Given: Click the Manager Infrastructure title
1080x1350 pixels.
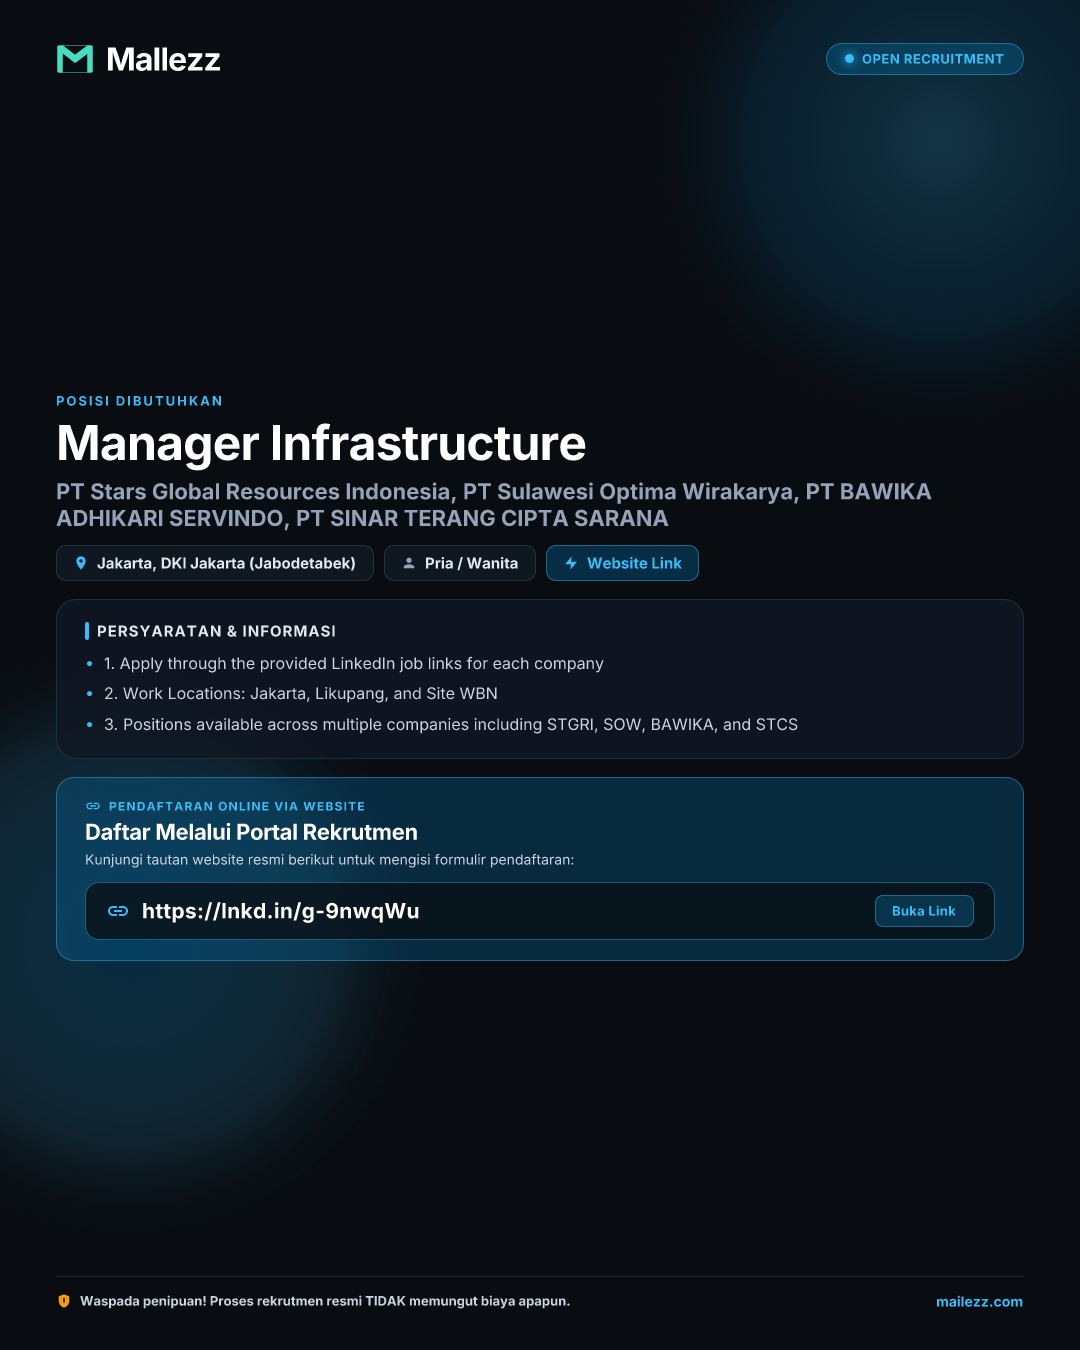Looking at the screenshot, I should pyautogui.click(x=321, y=443).
